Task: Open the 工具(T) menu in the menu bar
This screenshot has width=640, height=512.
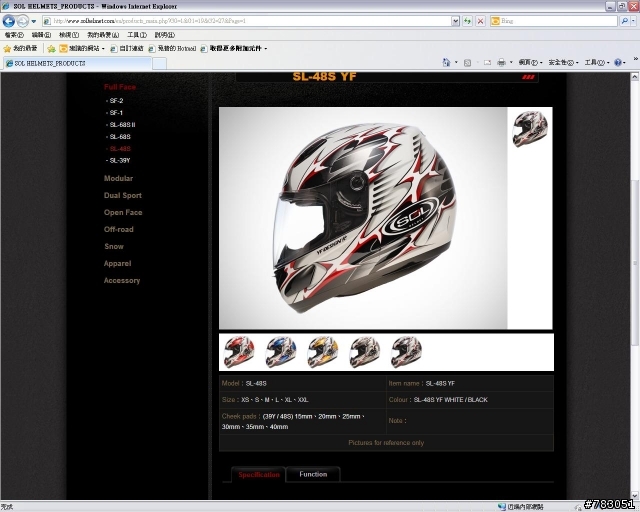Action: click(137, 35)
